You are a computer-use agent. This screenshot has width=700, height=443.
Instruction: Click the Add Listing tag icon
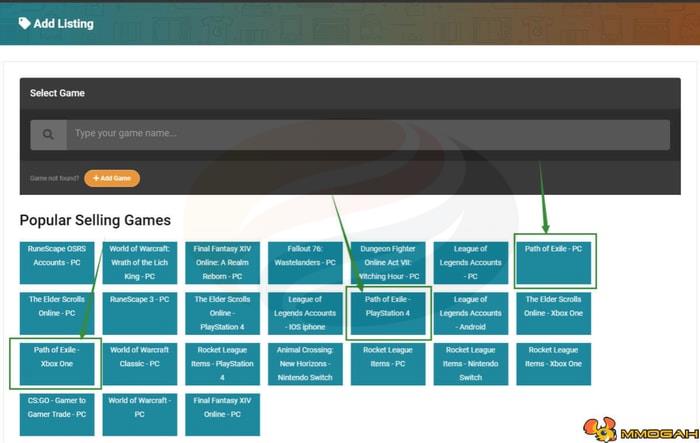point(24,23)
